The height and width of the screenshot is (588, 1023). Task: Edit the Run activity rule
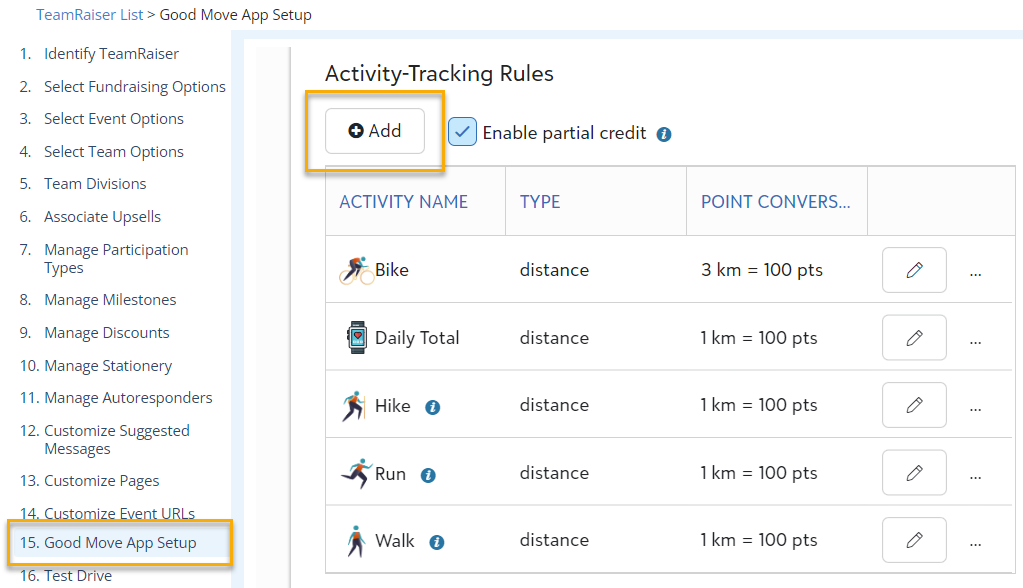click(x=914, y=472)
